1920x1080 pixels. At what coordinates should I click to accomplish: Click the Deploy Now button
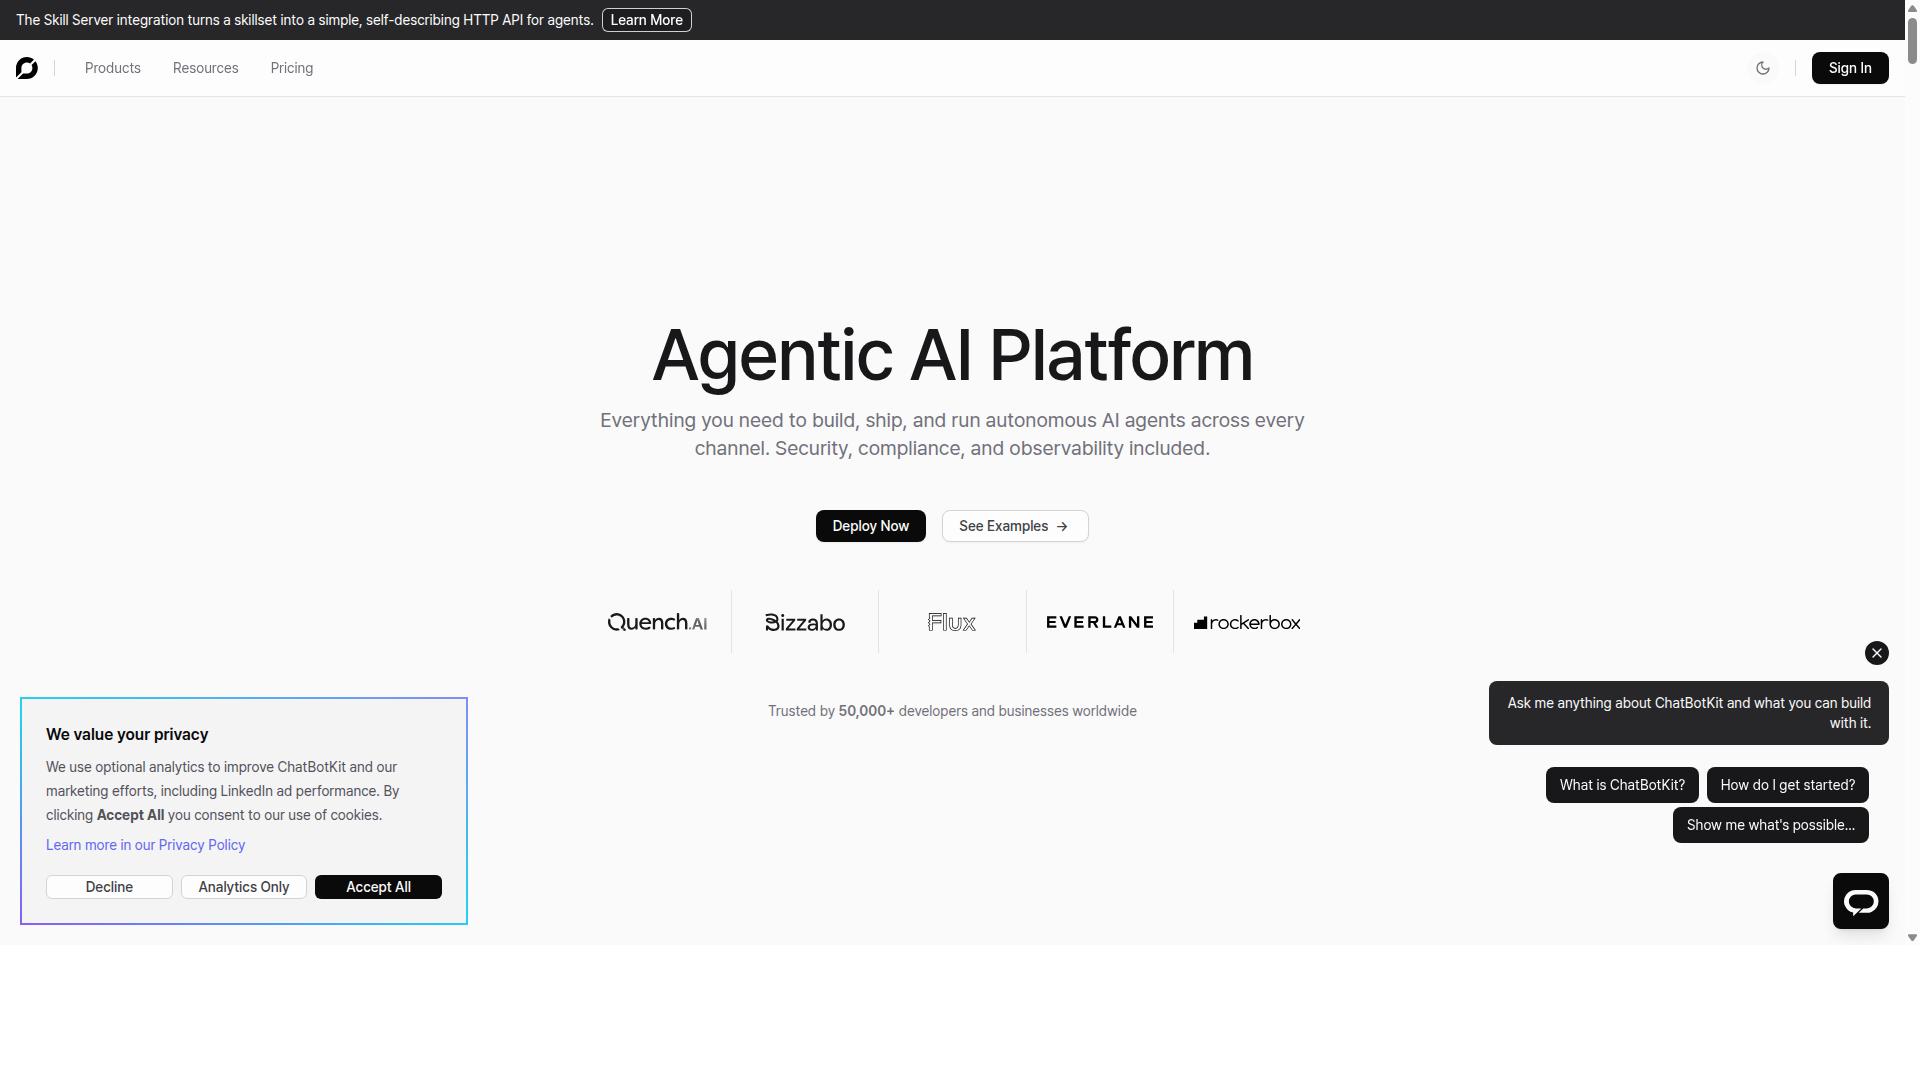click(x=870, y=526)
